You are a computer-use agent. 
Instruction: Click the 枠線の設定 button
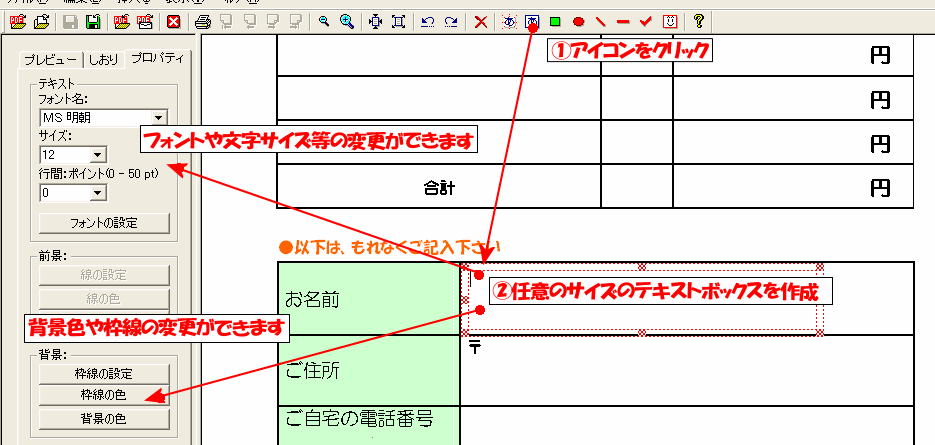(104, 374)
